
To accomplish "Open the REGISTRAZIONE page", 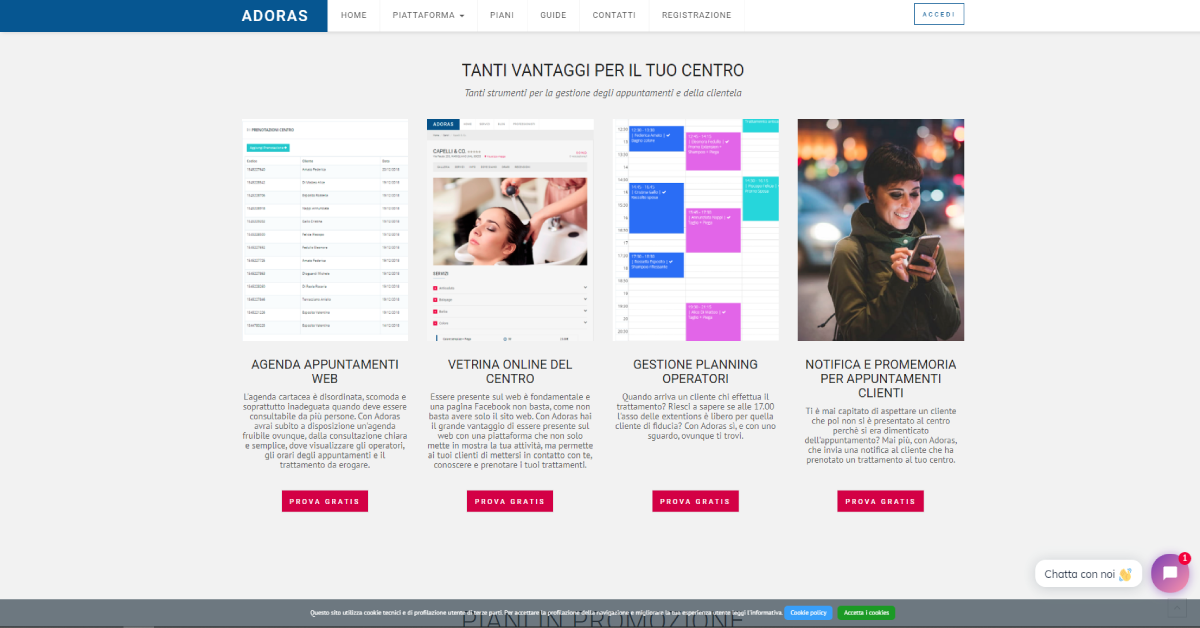I will 696,16.
